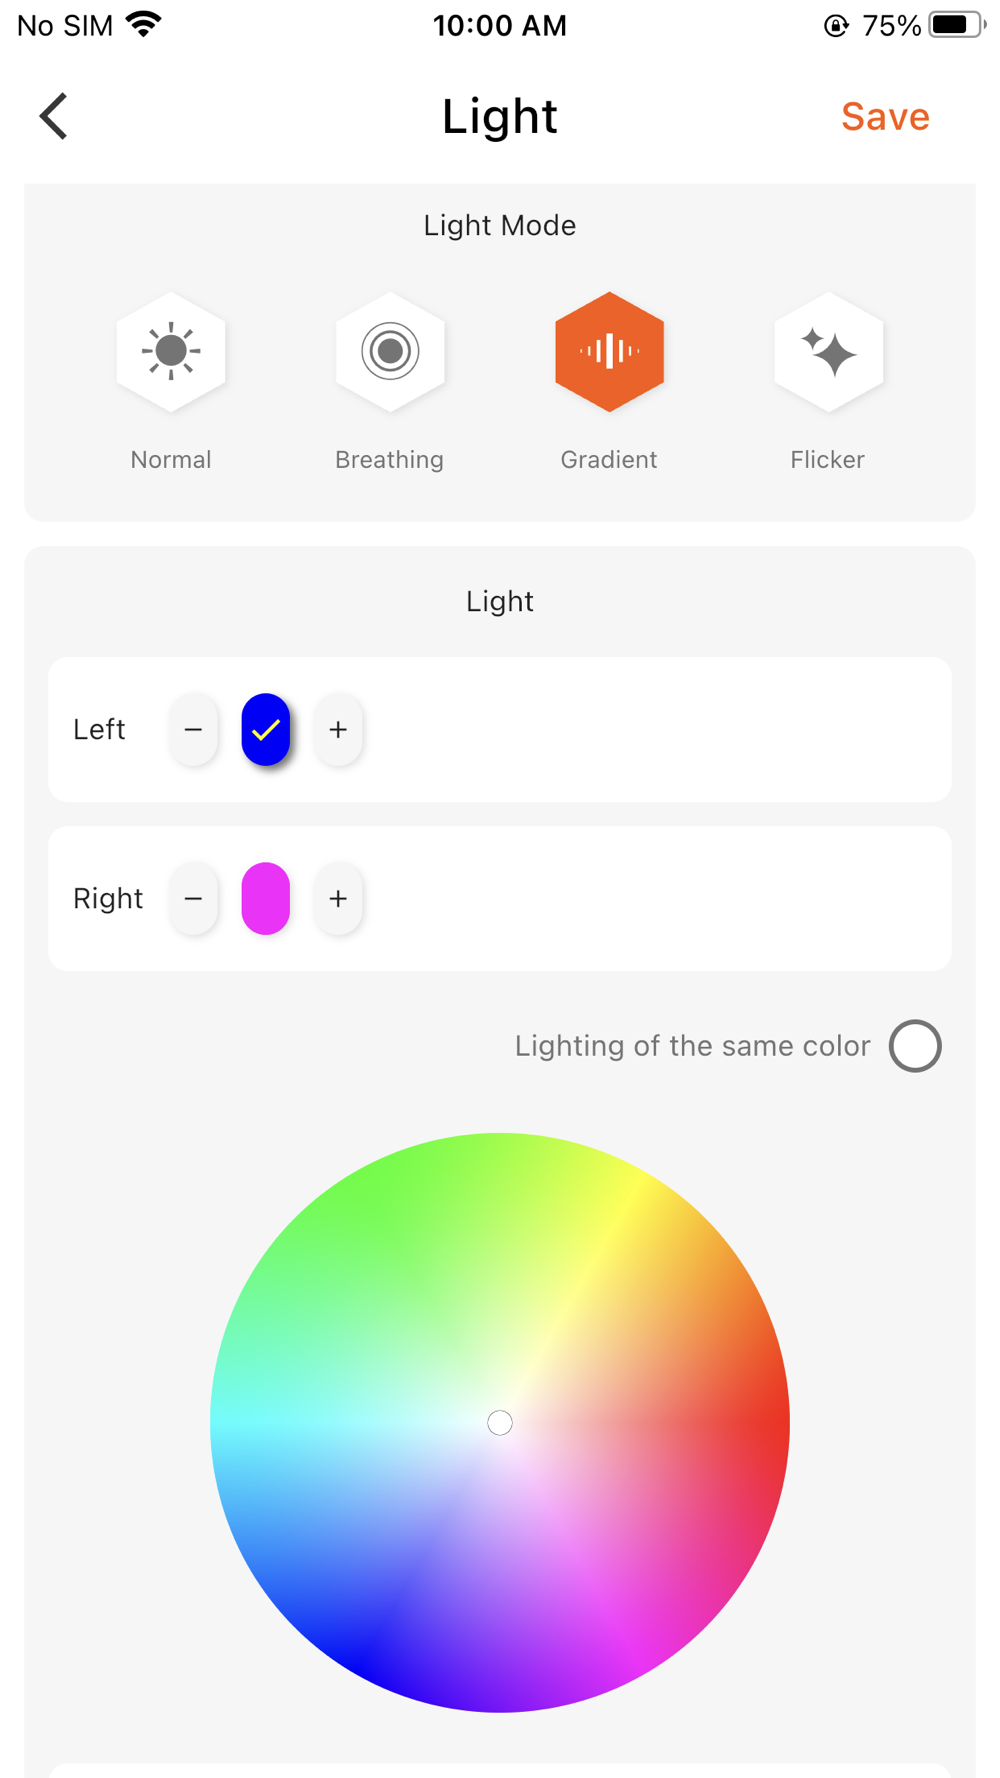
Task: Select the Breathing light mode icon
Action: click(390, 351)
